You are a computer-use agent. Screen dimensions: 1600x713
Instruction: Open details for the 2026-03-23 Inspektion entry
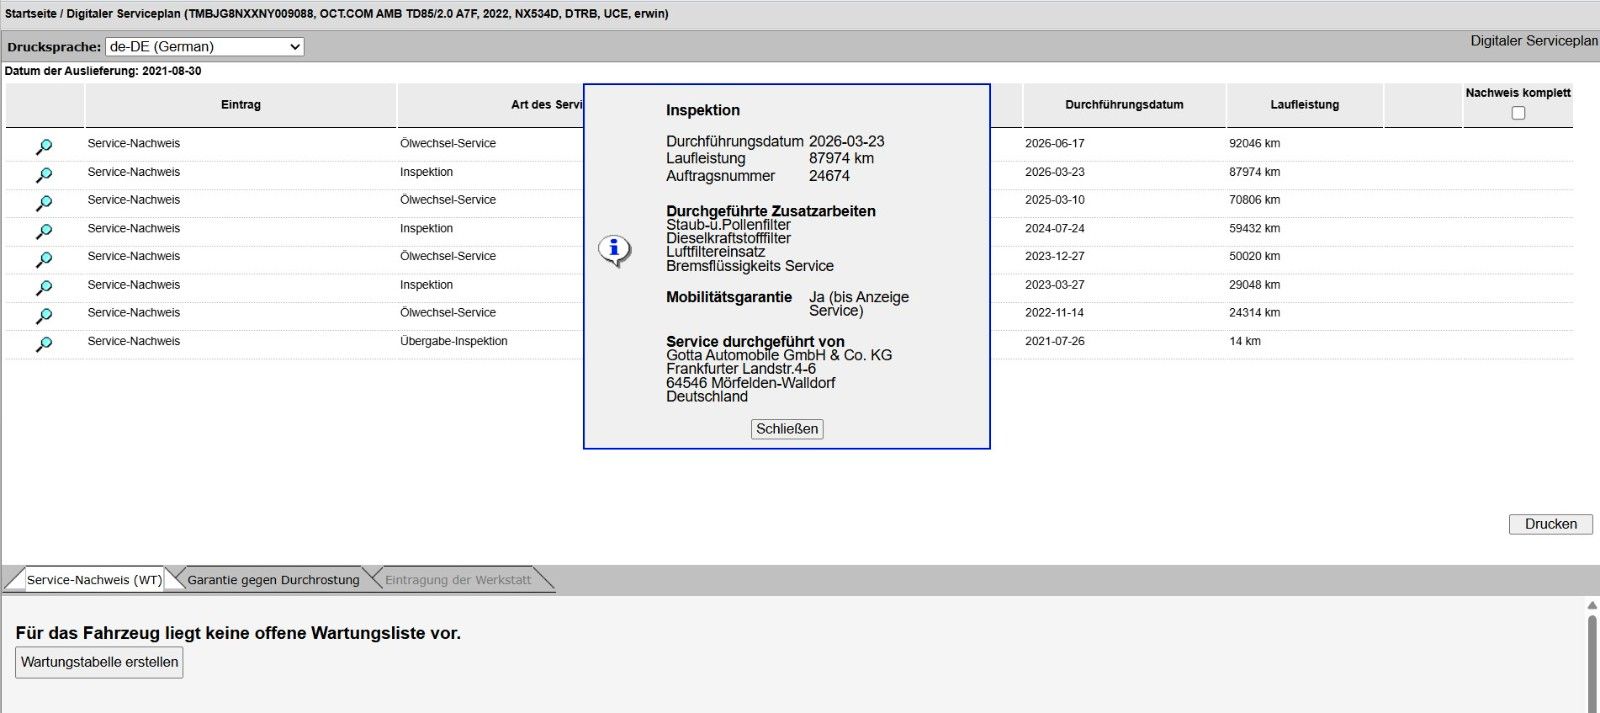[x=44, y=175]
